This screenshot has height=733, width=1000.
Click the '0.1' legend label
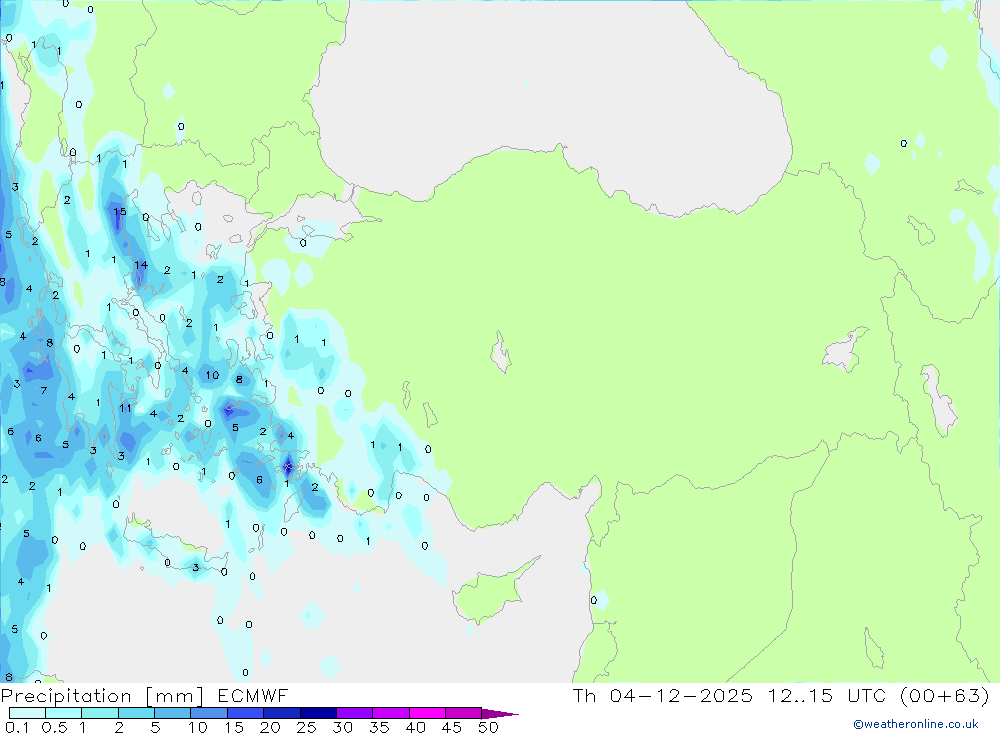(17, 727)
